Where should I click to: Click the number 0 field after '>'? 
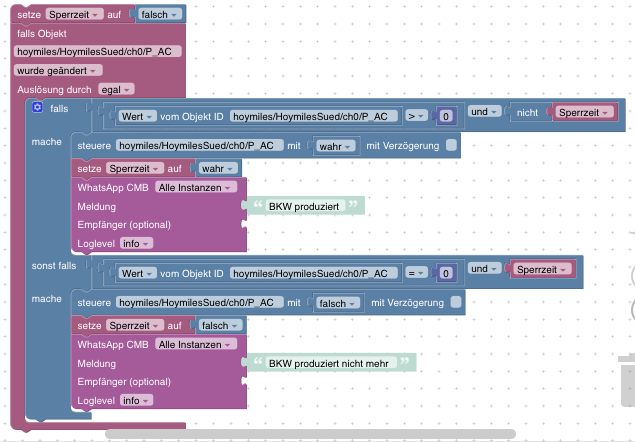[x=445, y=116]
